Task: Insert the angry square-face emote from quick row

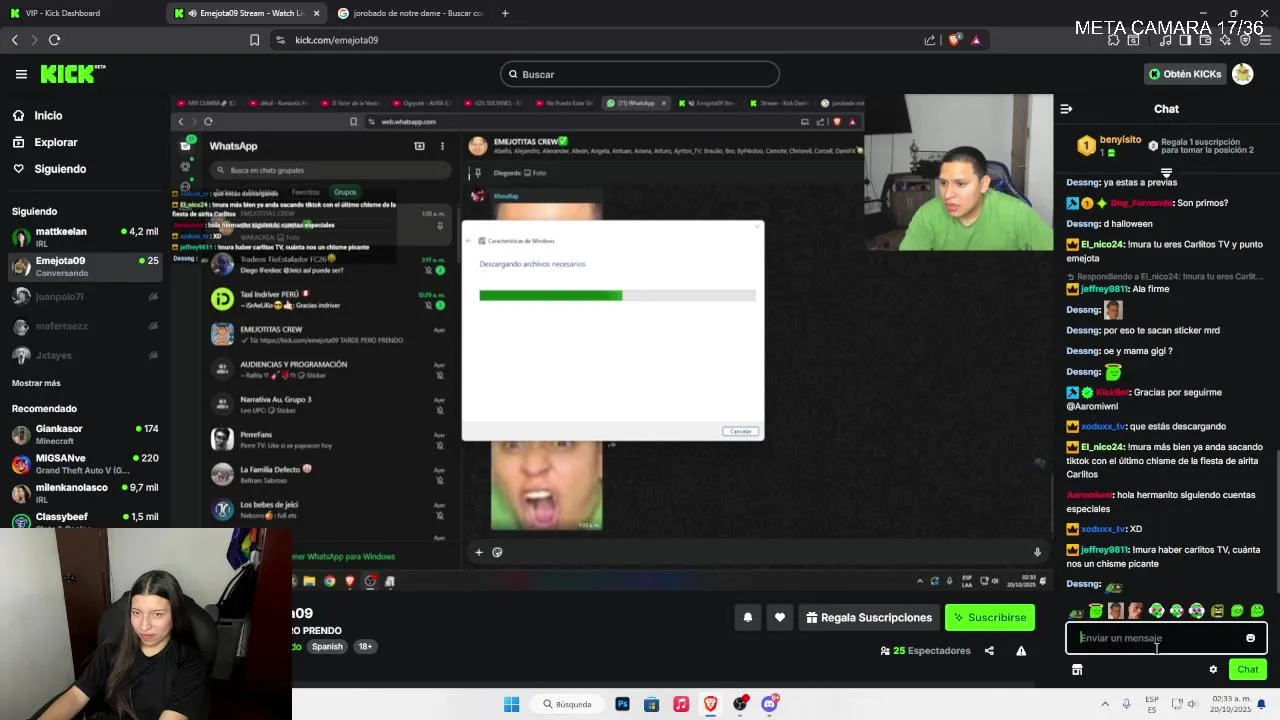Action: pos(1217,611)
